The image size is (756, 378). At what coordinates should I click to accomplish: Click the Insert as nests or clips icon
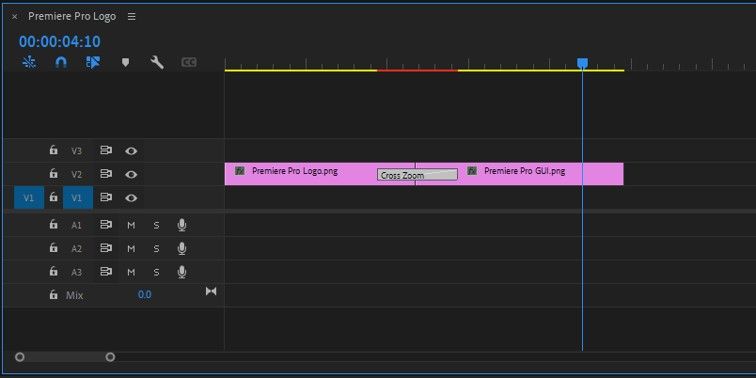pos(29,62)
